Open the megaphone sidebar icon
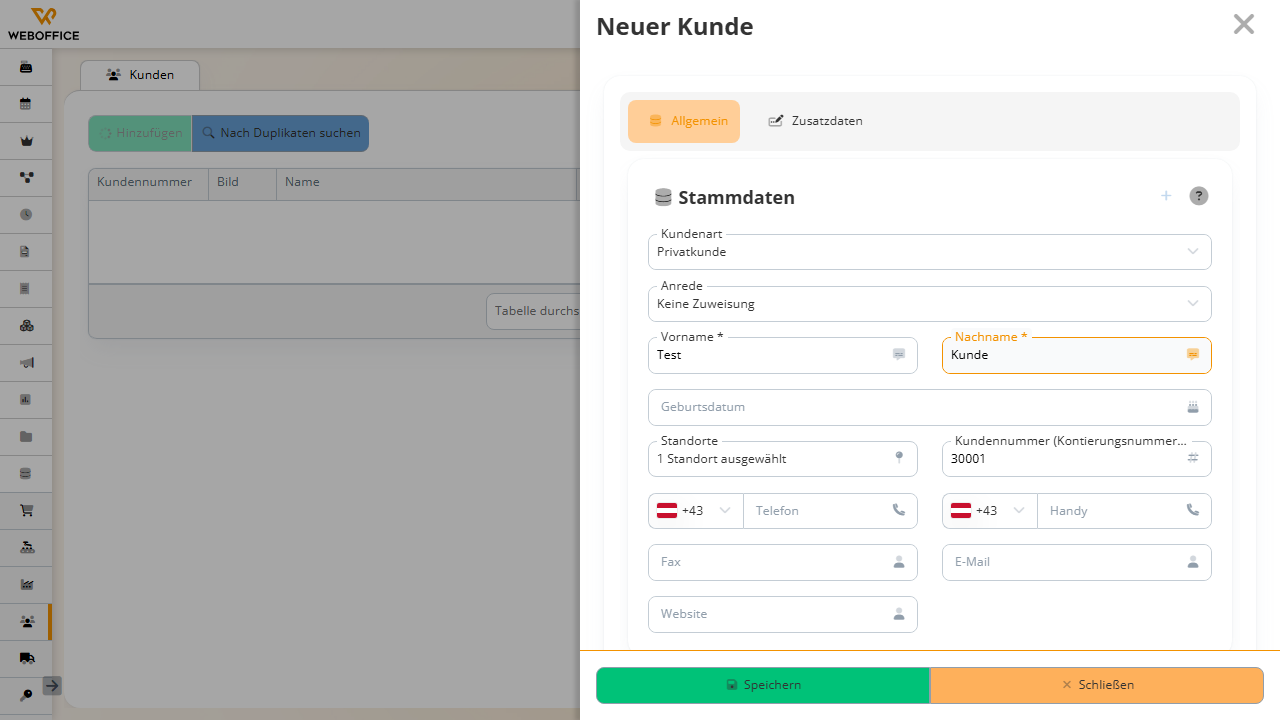Viewport: 1280px width, 720px height. coord(26,362)
